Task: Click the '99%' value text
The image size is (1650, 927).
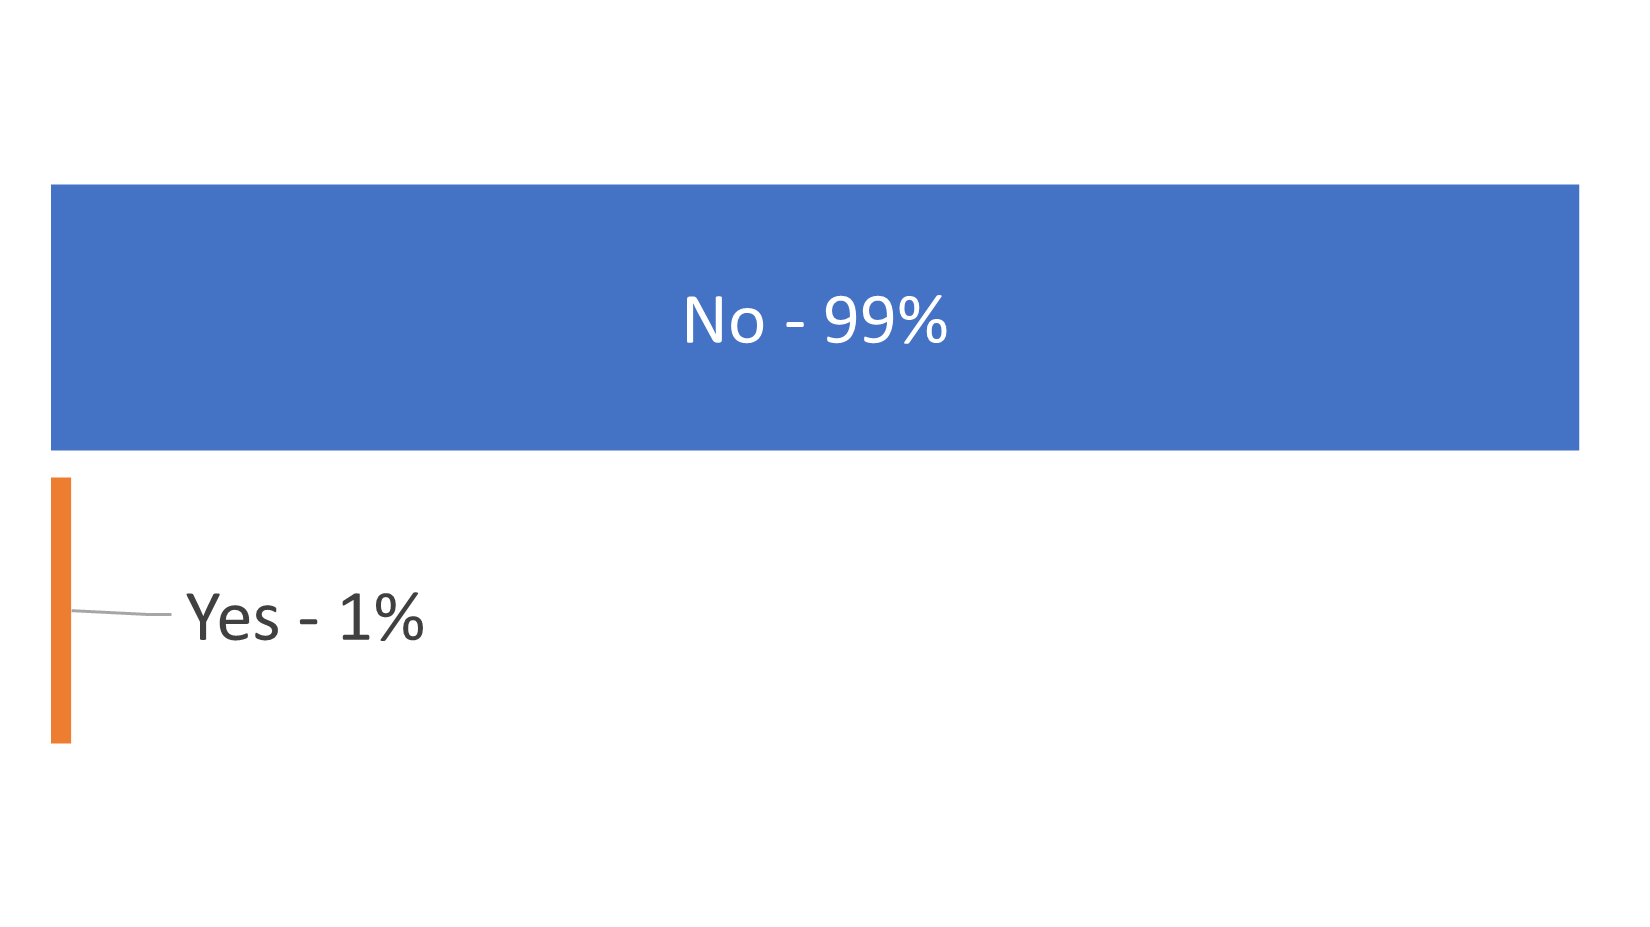Action: pos(885,320)
